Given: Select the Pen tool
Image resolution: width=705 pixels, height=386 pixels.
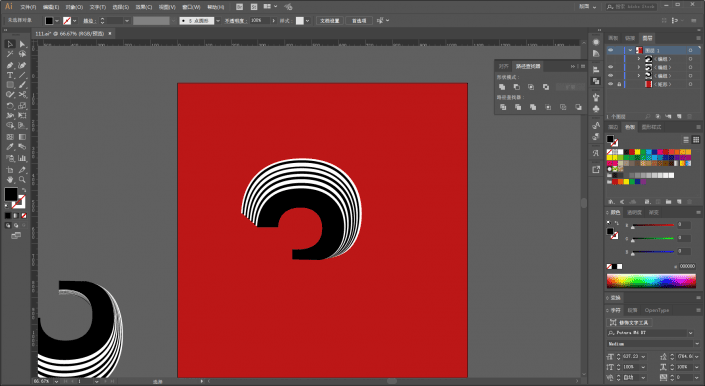Looking at the screenshot, I should [10, 65].
